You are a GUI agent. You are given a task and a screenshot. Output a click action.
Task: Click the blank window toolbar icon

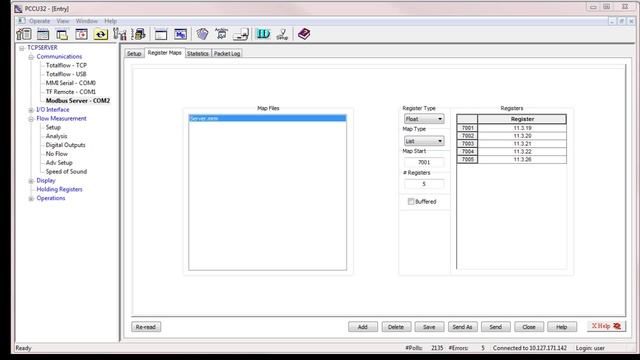(161, 34)
